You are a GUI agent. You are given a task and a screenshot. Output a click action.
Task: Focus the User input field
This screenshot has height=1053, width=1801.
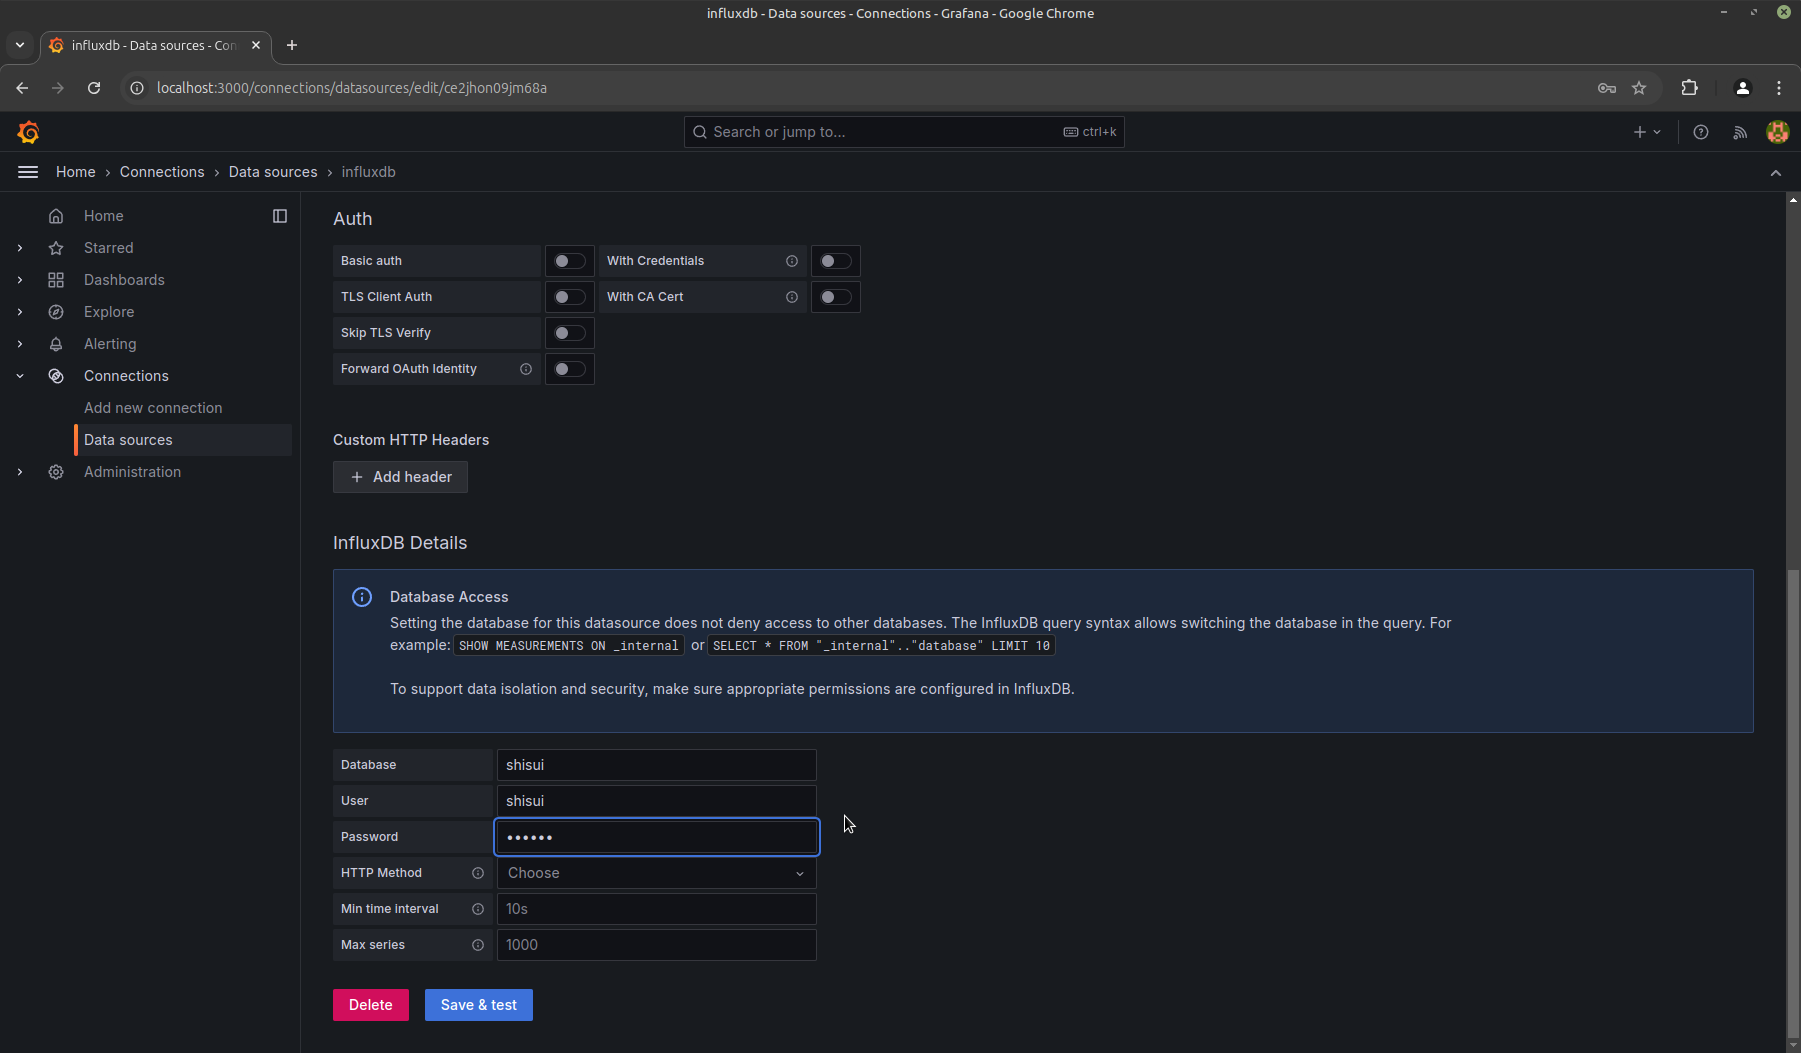click(x=657, y=801)
